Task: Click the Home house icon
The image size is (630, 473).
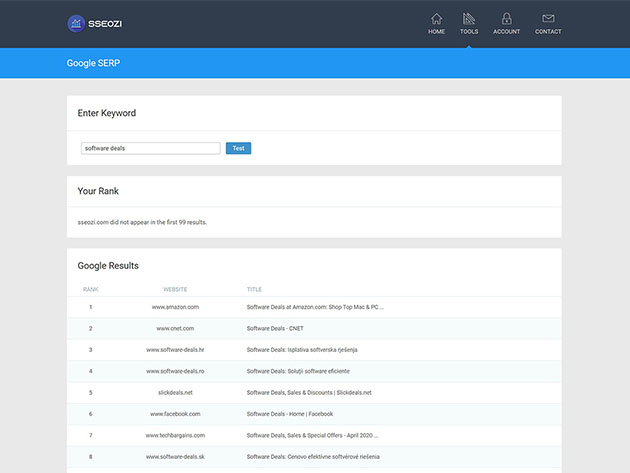Action: pyautogui.click(x=436, y=18)
